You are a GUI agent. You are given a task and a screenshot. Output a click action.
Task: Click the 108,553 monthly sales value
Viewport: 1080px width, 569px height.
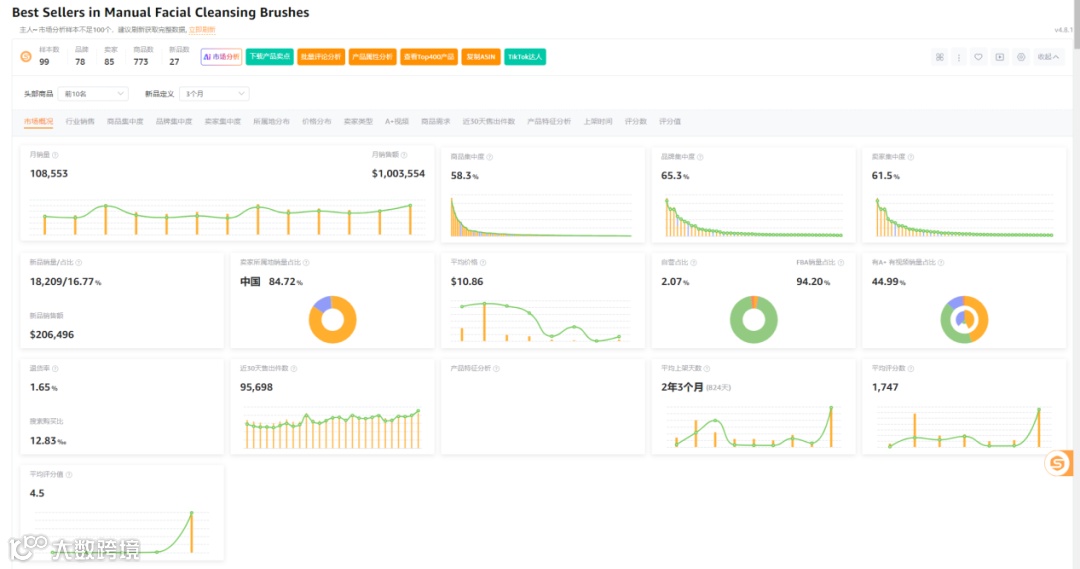click(x=49, y=174)
